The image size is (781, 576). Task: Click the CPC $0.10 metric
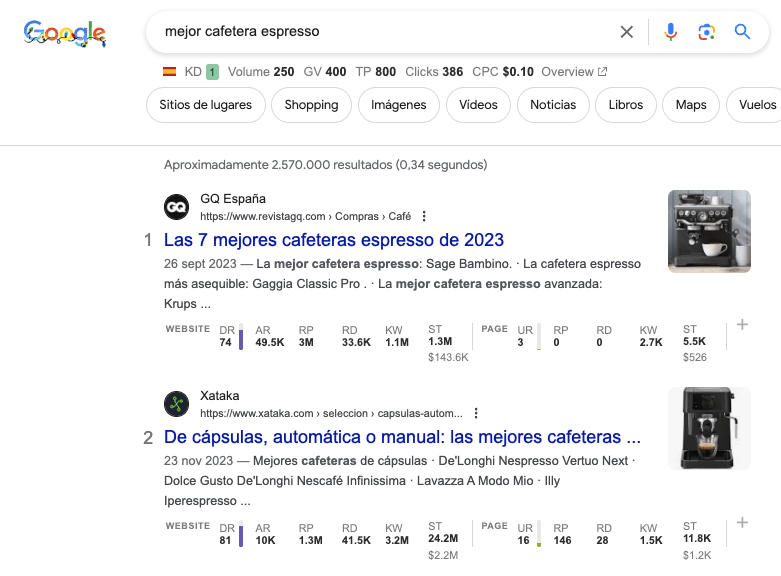pyautogui.click(x=503, y=72)
